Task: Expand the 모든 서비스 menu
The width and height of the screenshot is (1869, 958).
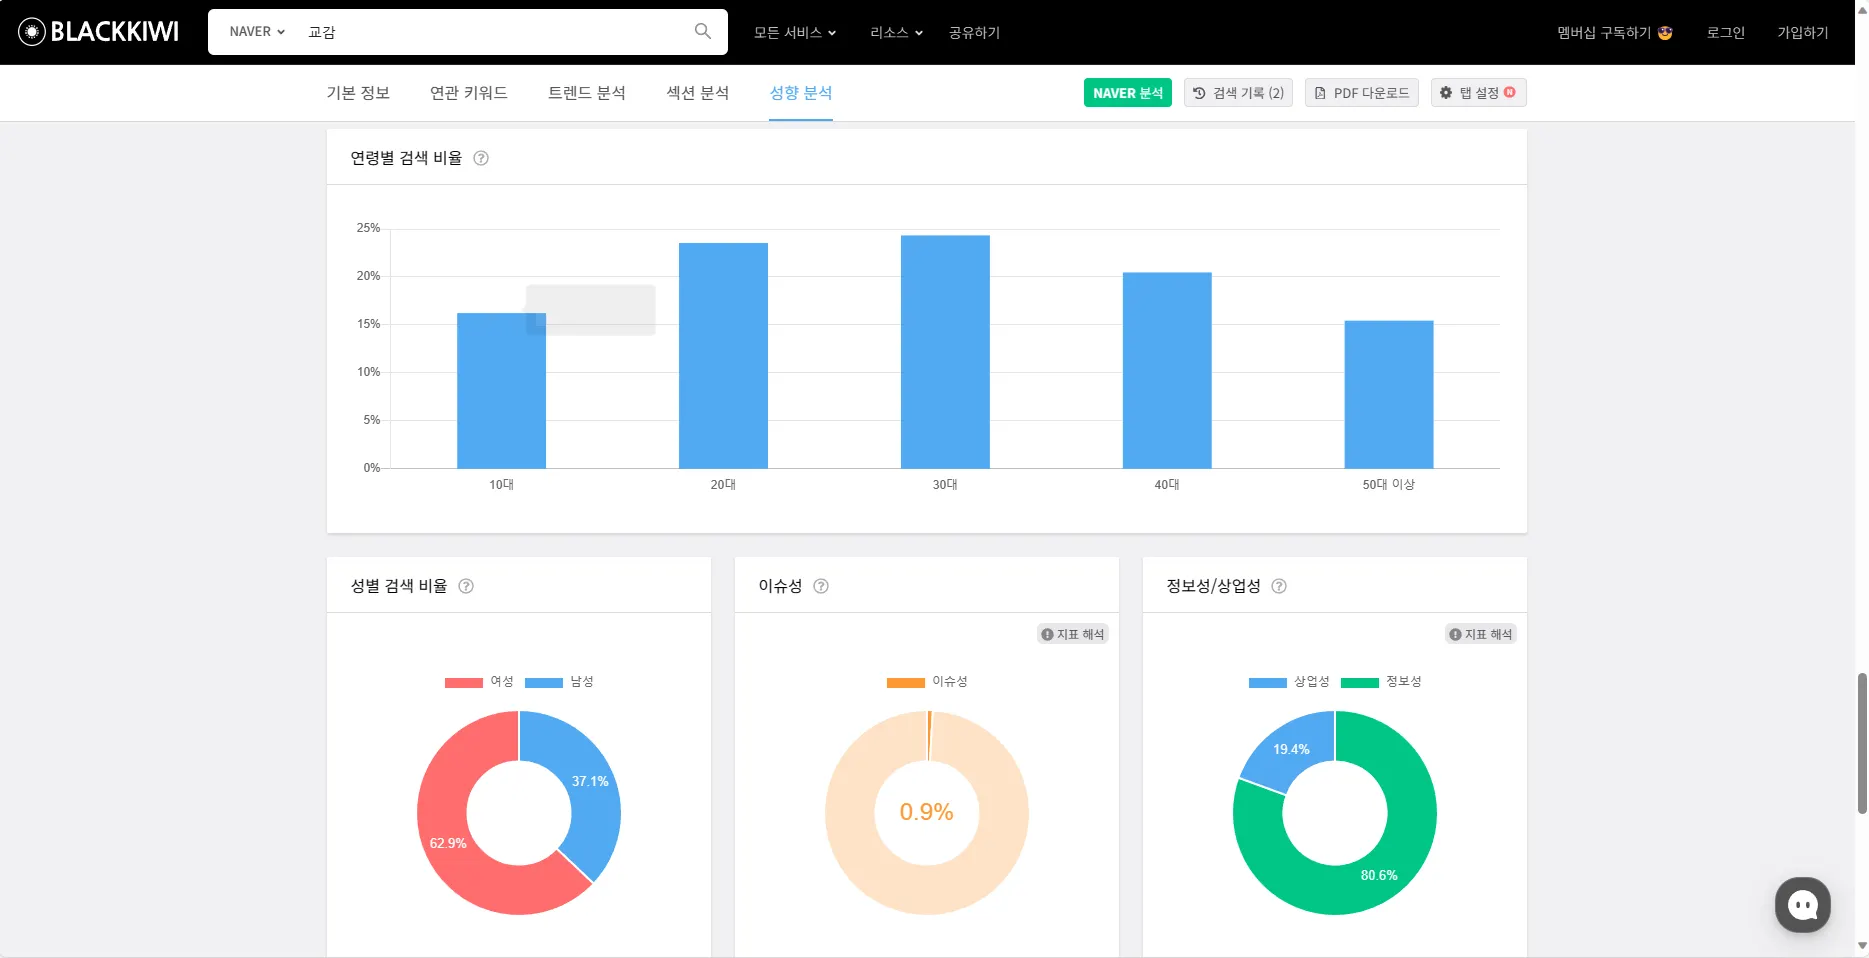Action: click(795, 33)
